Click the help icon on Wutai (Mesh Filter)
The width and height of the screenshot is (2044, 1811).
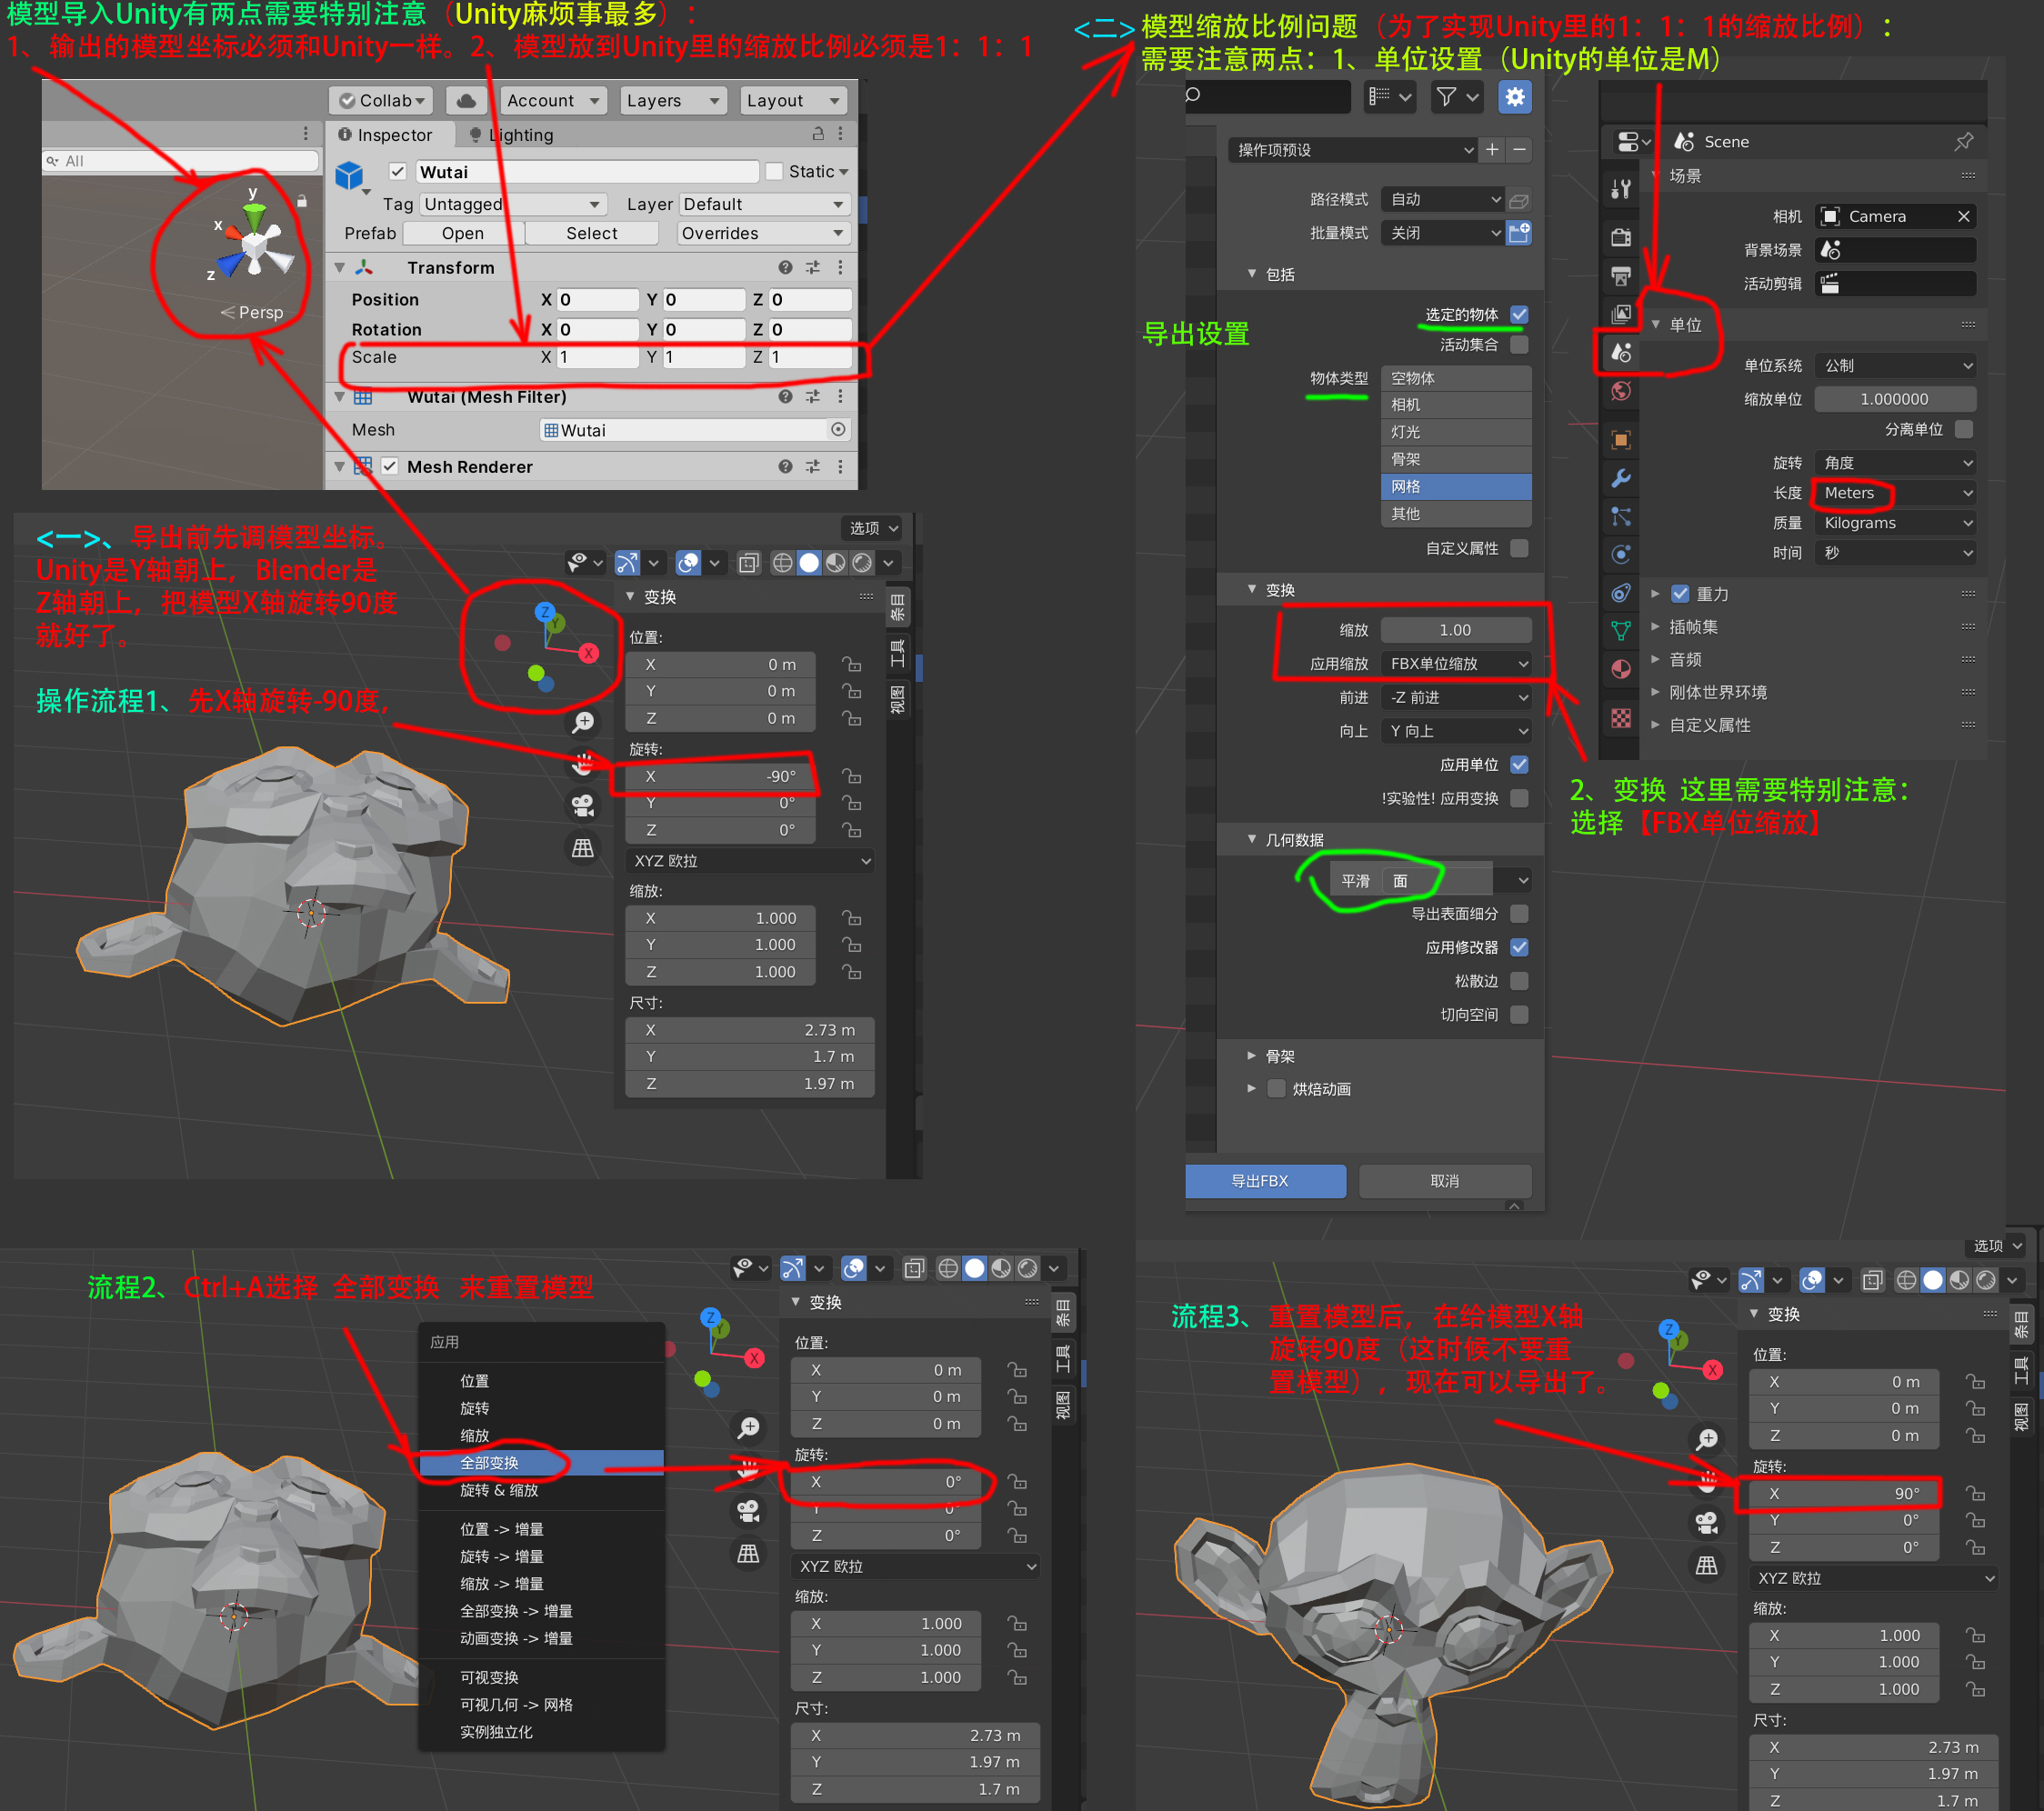pyautogui.click(x=785, y=396)
